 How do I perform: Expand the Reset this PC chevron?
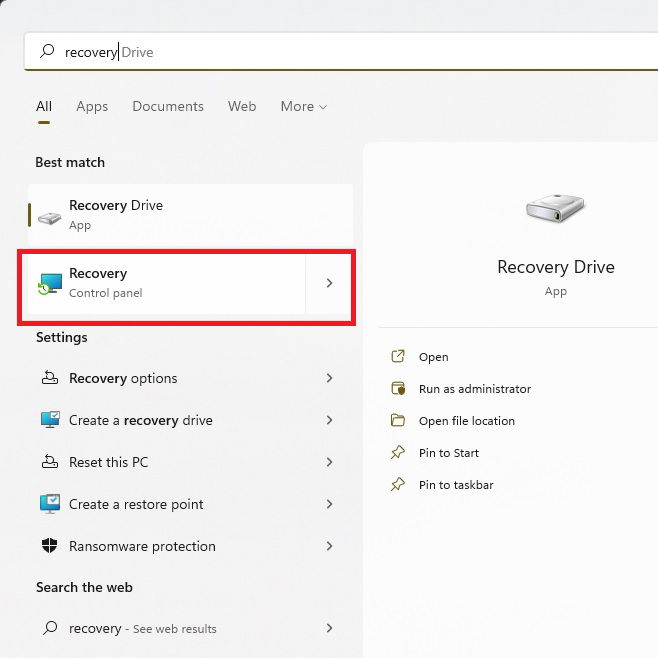pos(329,462)
